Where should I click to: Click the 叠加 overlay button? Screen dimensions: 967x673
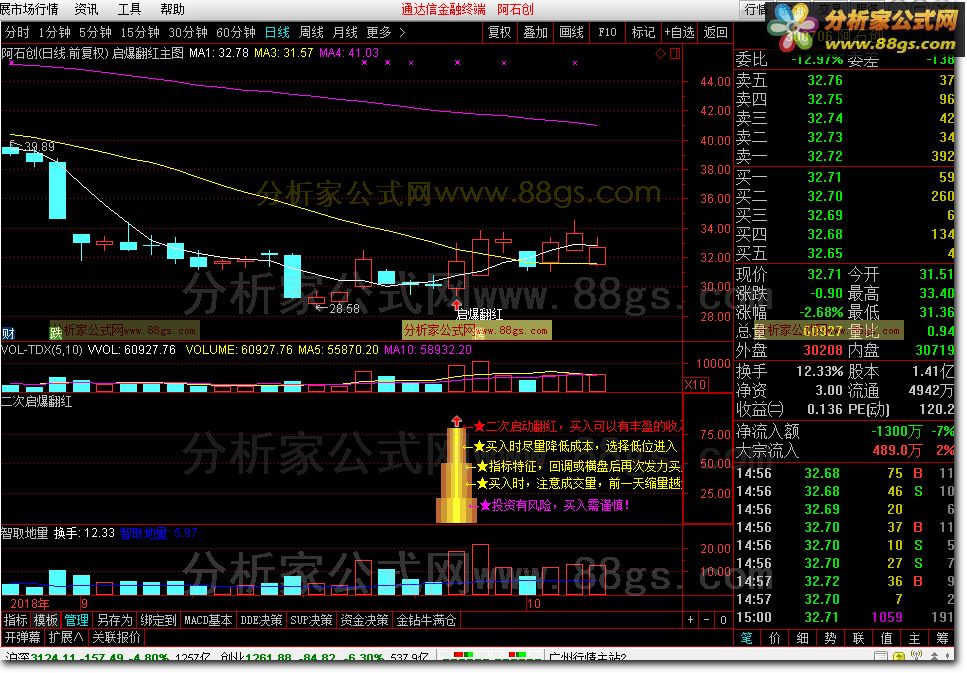(x=535, y=32)
